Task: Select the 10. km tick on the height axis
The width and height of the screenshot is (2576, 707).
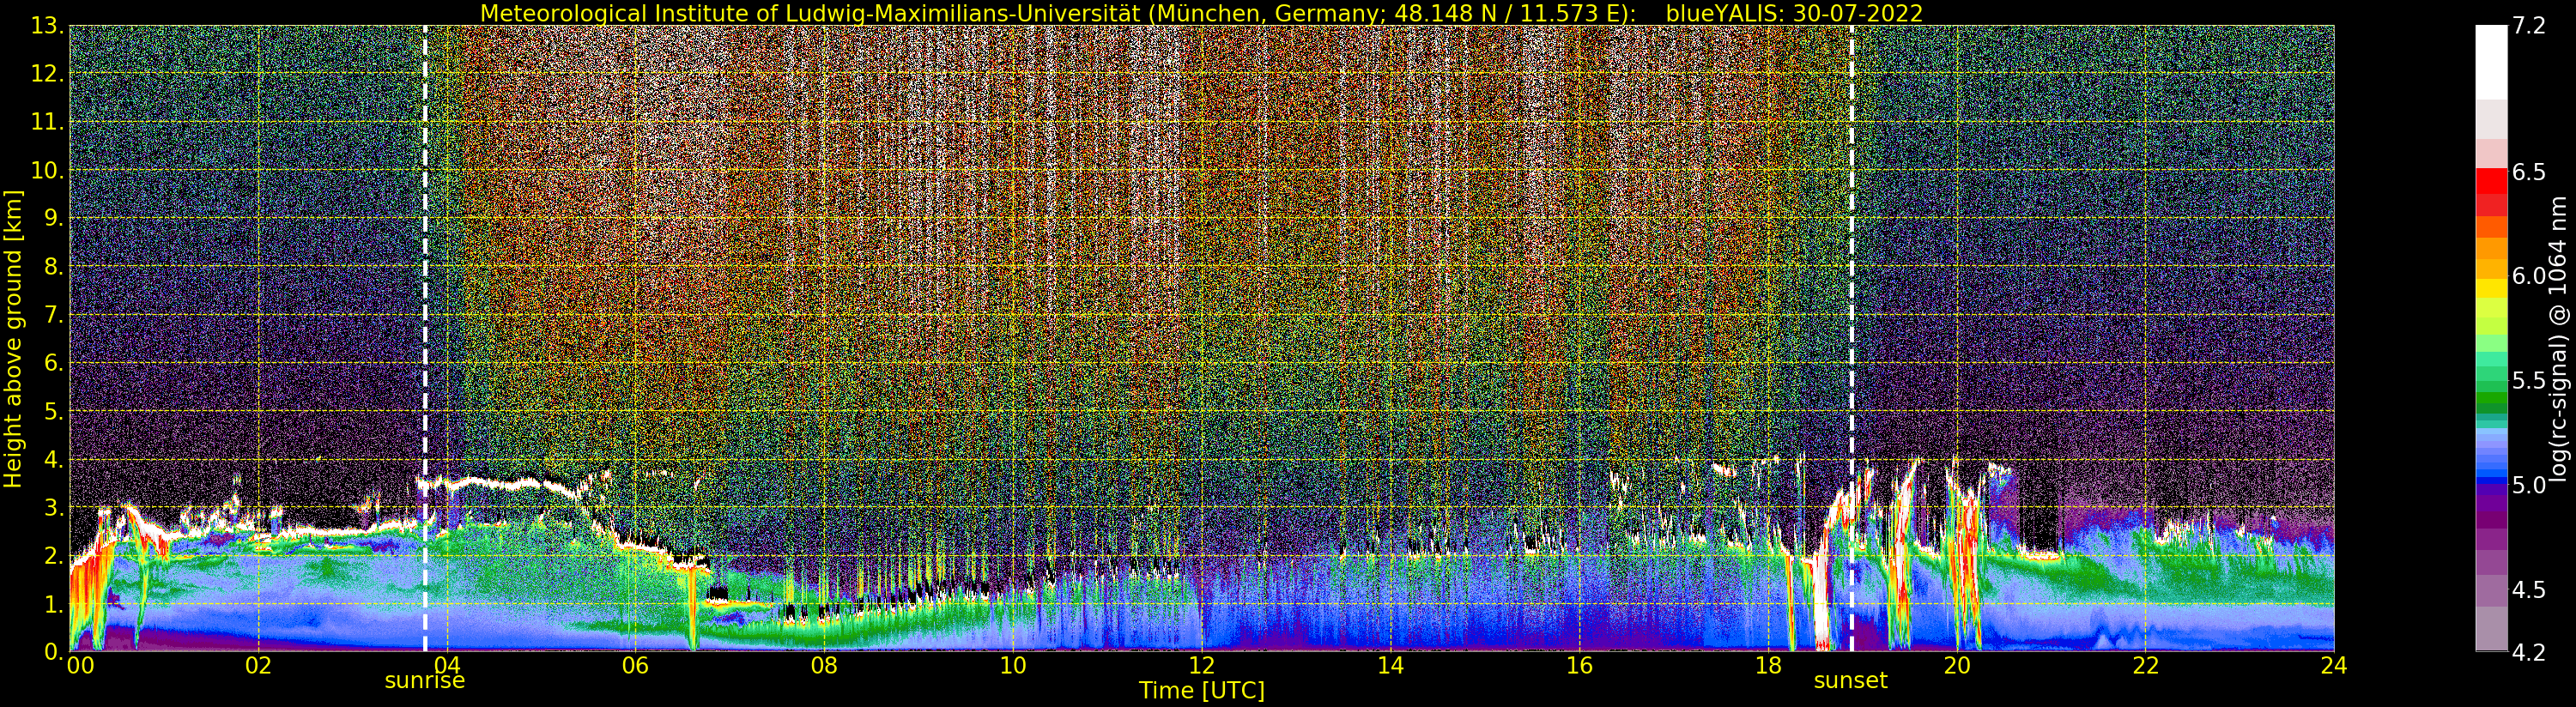Action: [47, 170]
